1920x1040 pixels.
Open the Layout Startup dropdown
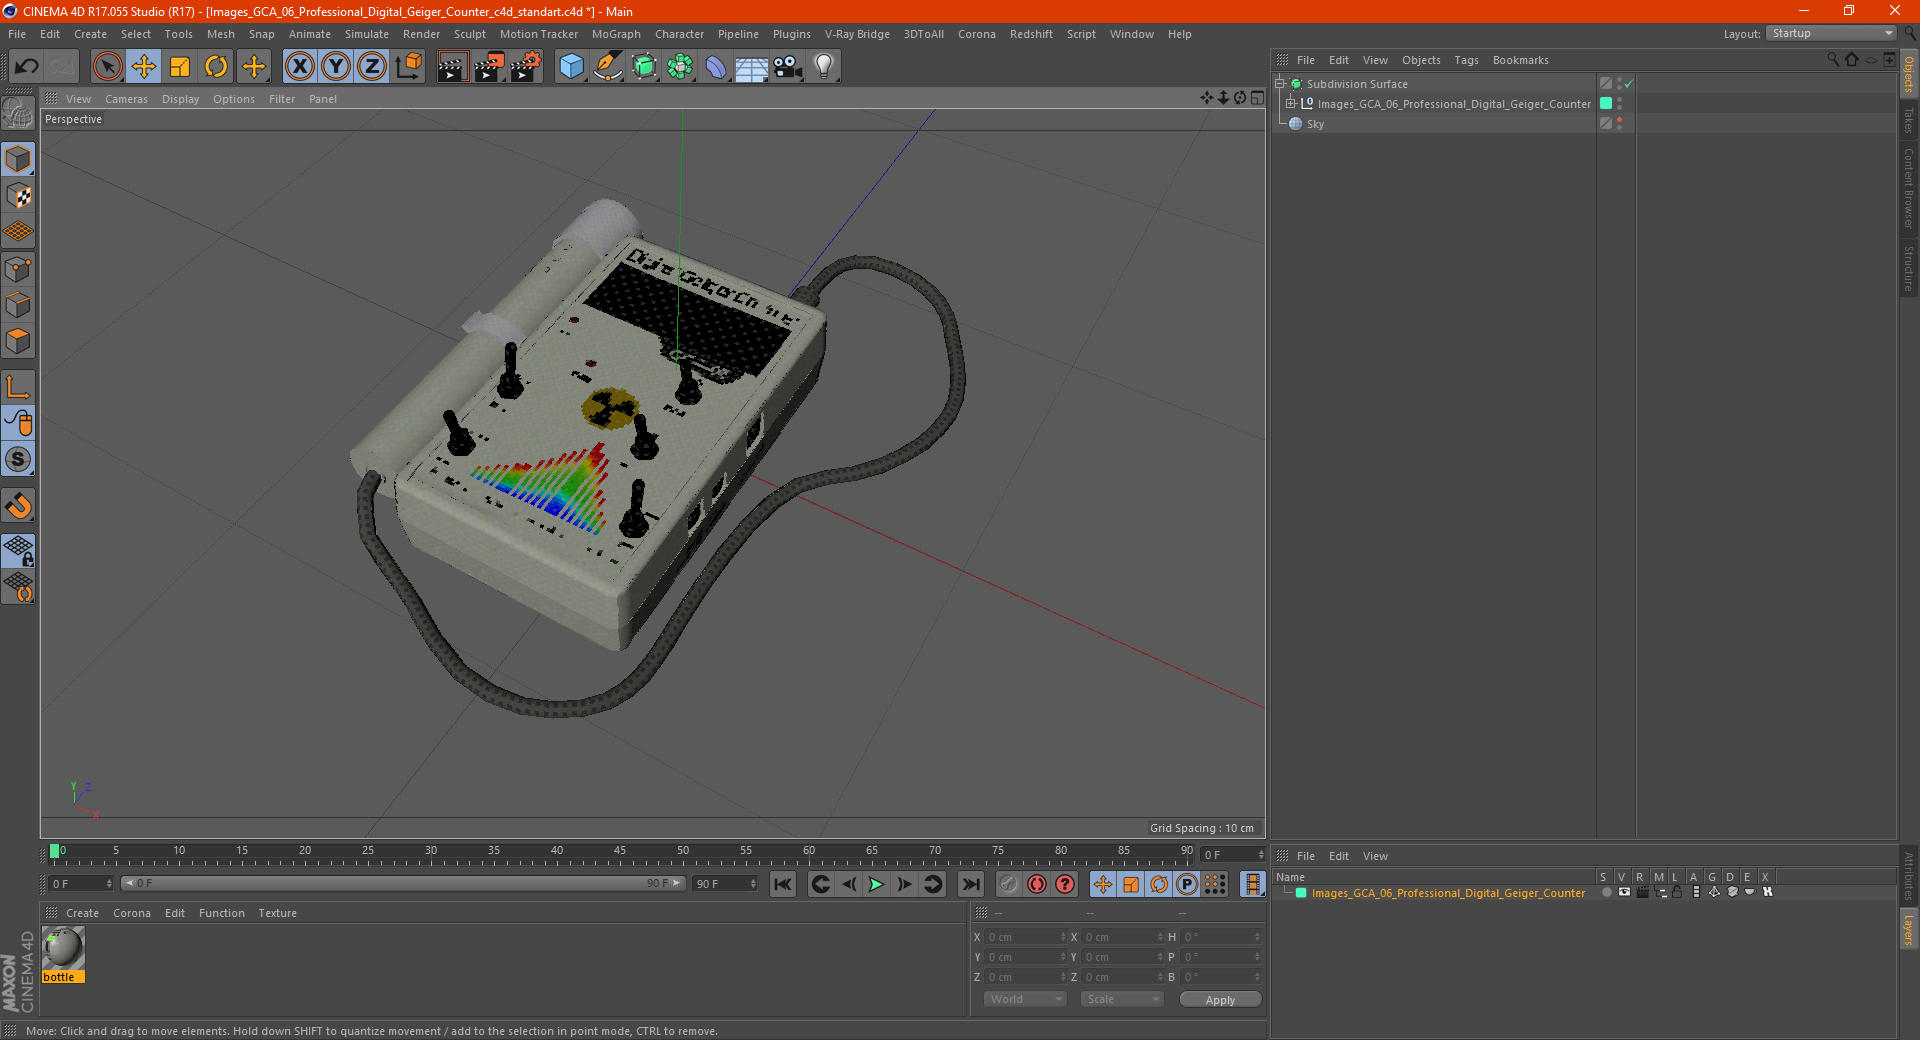click(x=1831, y=33)
